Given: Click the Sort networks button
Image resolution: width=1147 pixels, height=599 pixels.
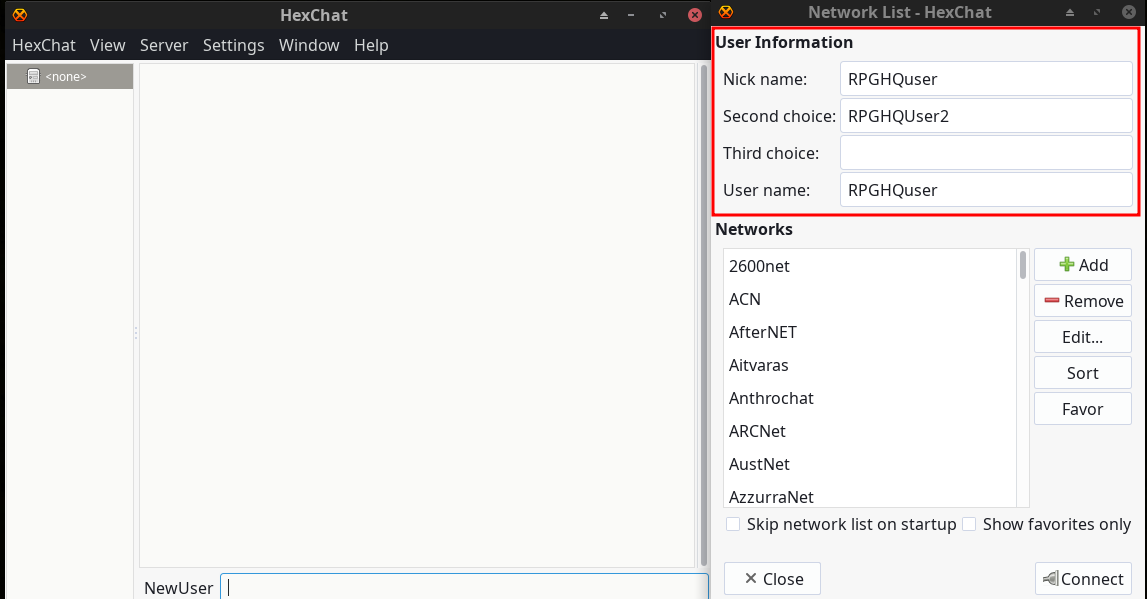Looking at the screenshot, I should pos(1083,373).
